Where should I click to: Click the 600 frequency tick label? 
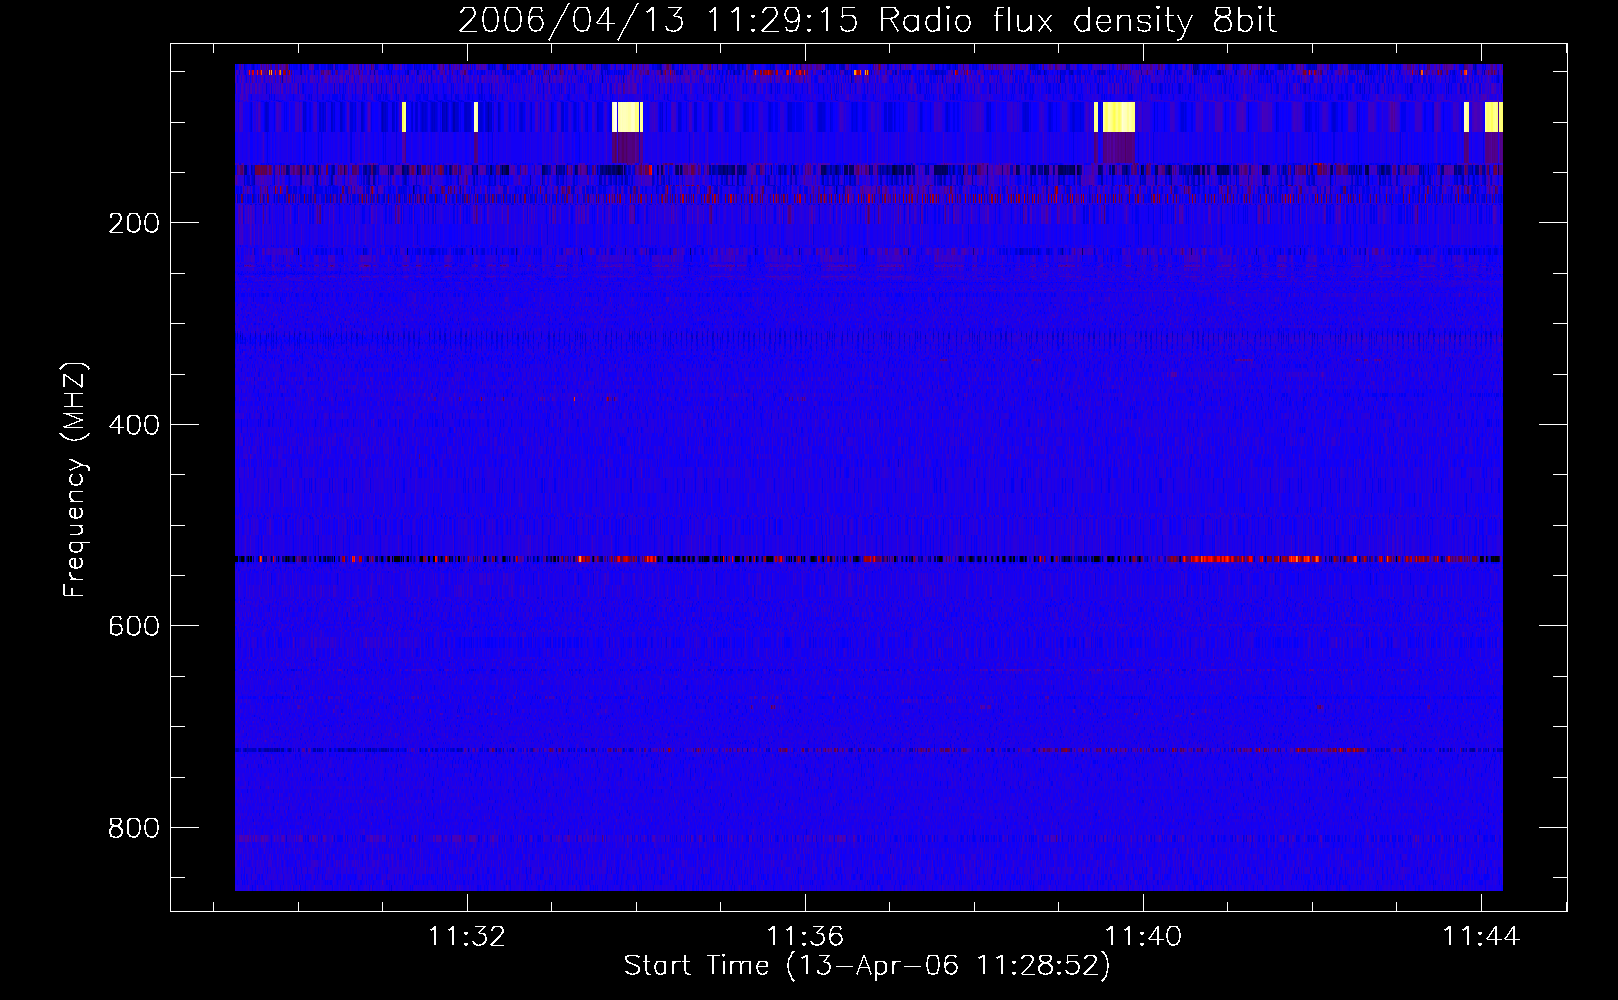pyautogui.click(x=134, y=626)
